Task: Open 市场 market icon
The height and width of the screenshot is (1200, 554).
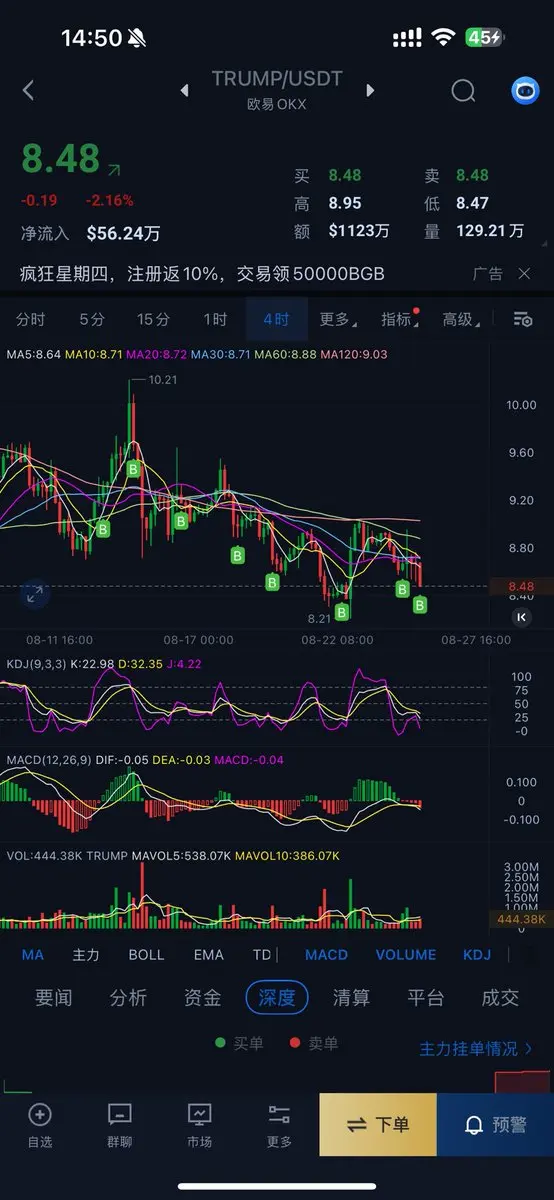Action: (199, 1125)
